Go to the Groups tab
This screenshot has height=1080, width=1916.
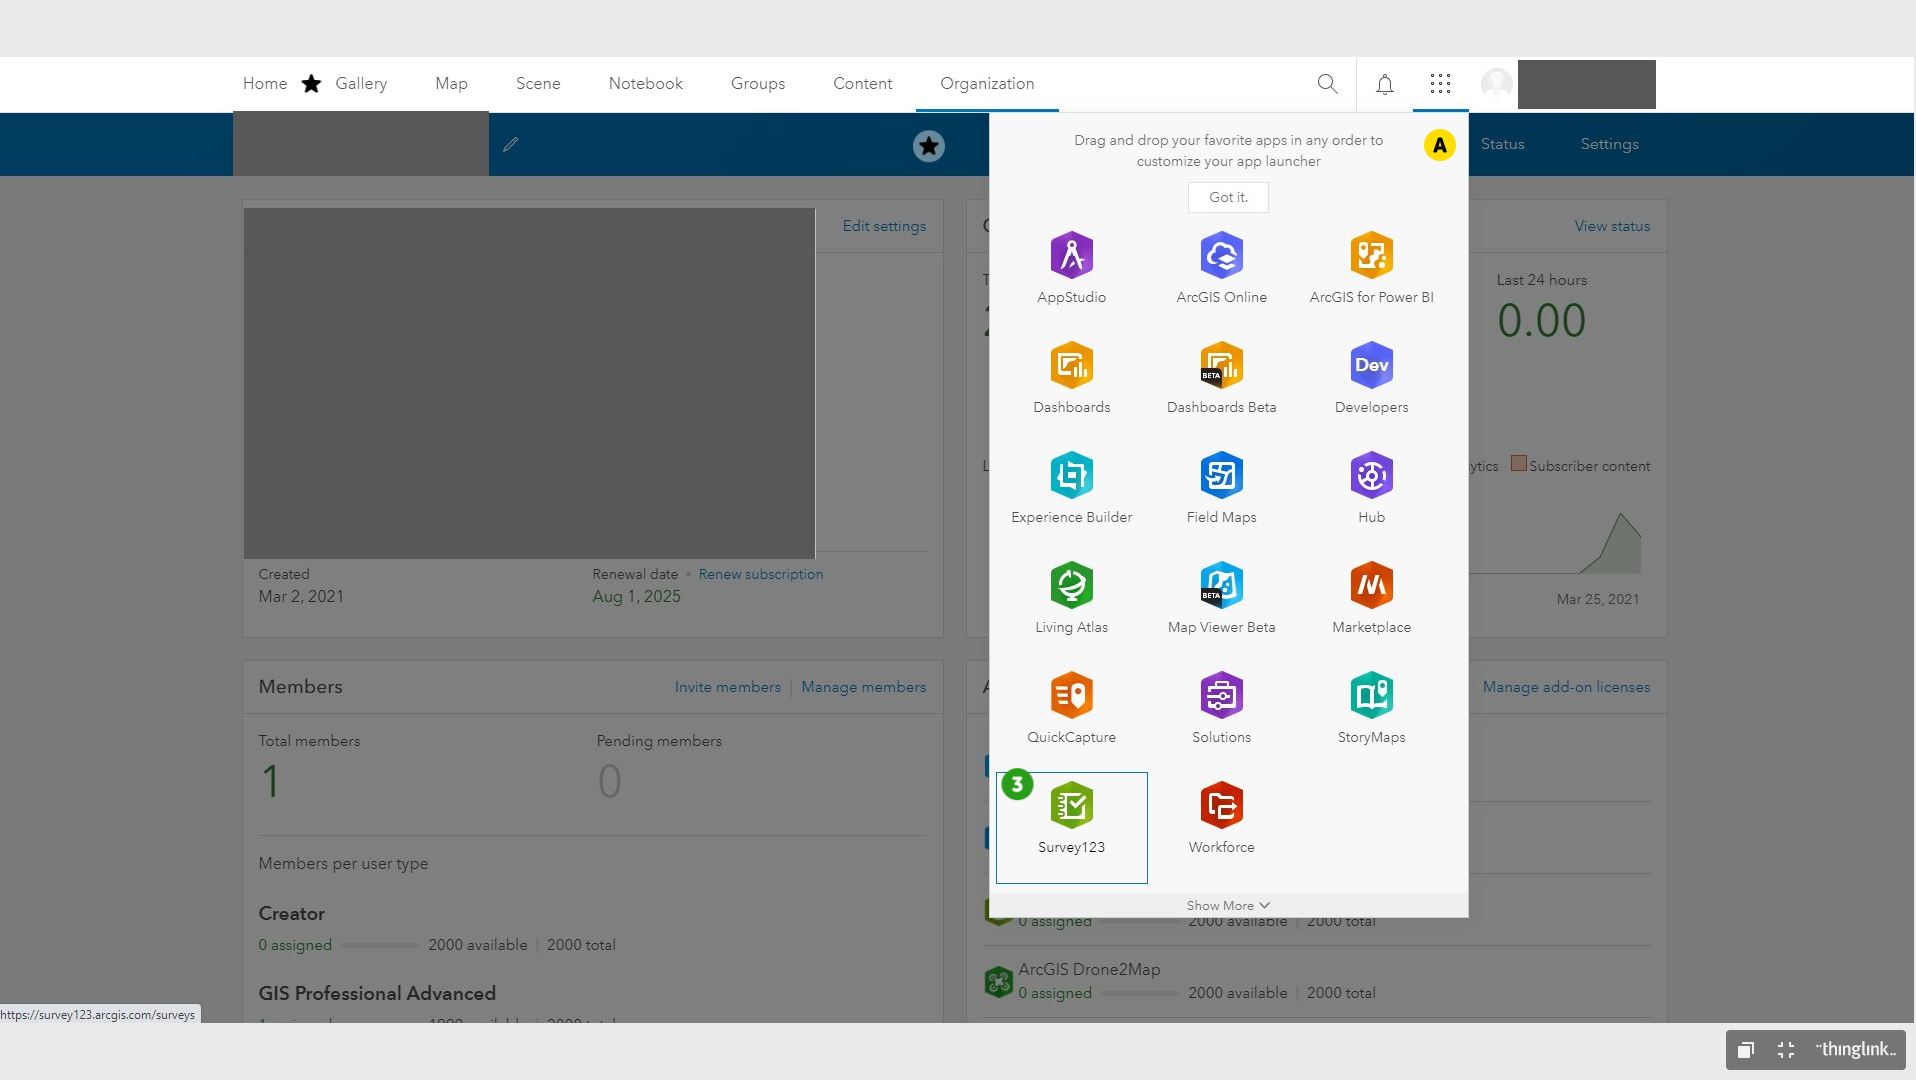[758, 84]
